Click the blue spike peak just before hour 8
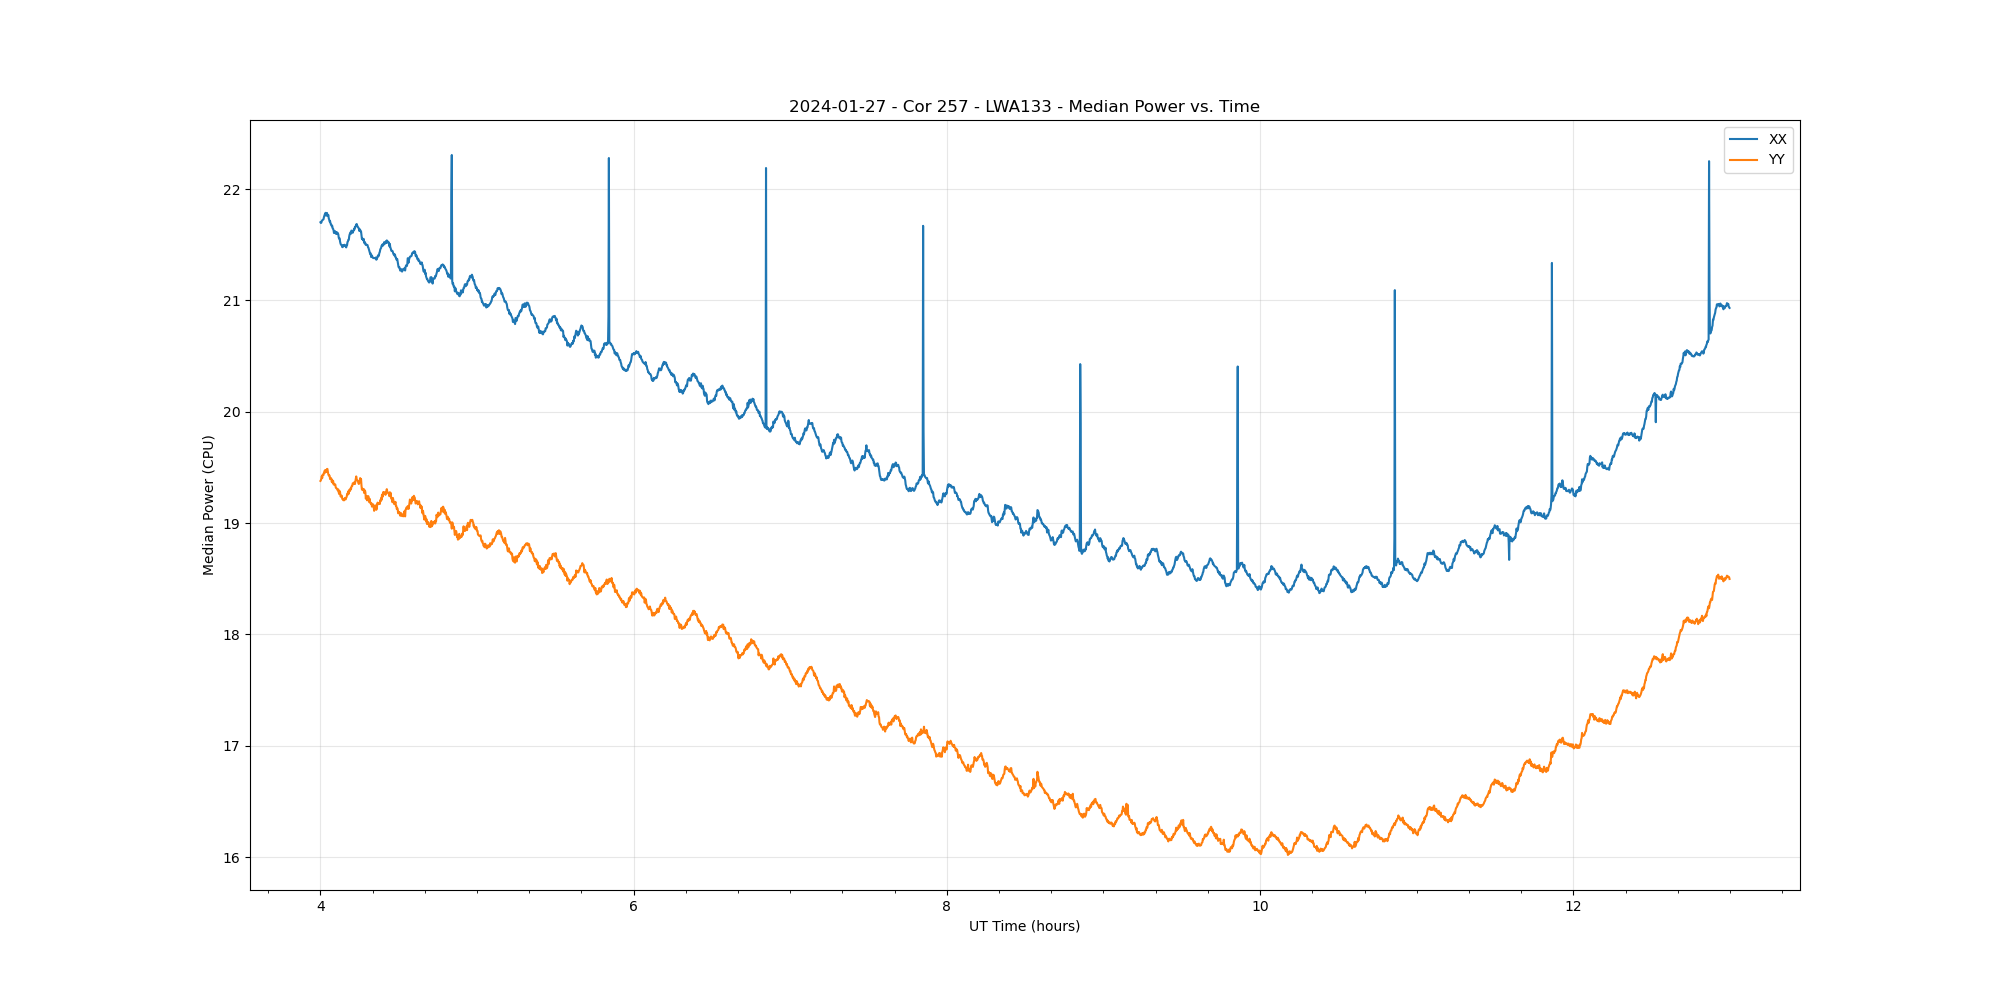The height and width of the screenshot is (1000, 2000). coord(923,227)
